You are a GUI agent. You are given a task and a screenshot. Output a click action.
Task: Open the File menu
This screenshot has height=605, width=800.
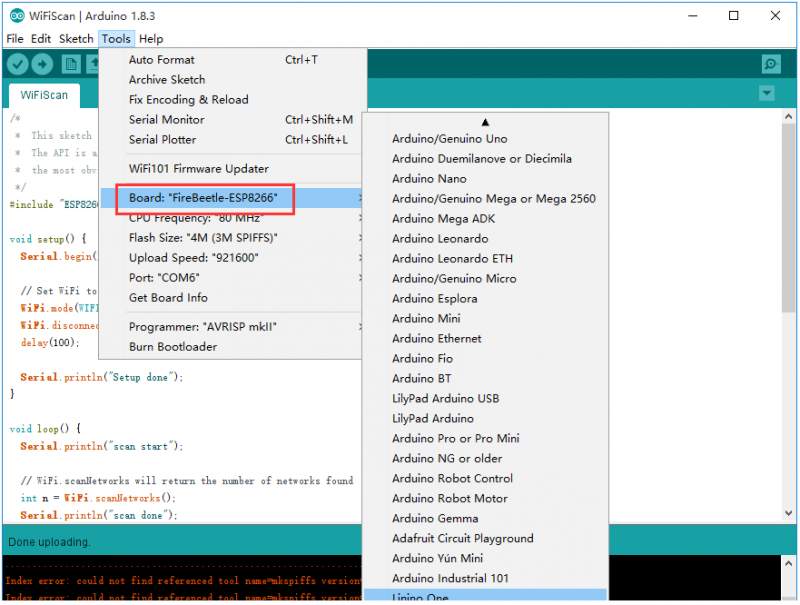tap(15, 39)
